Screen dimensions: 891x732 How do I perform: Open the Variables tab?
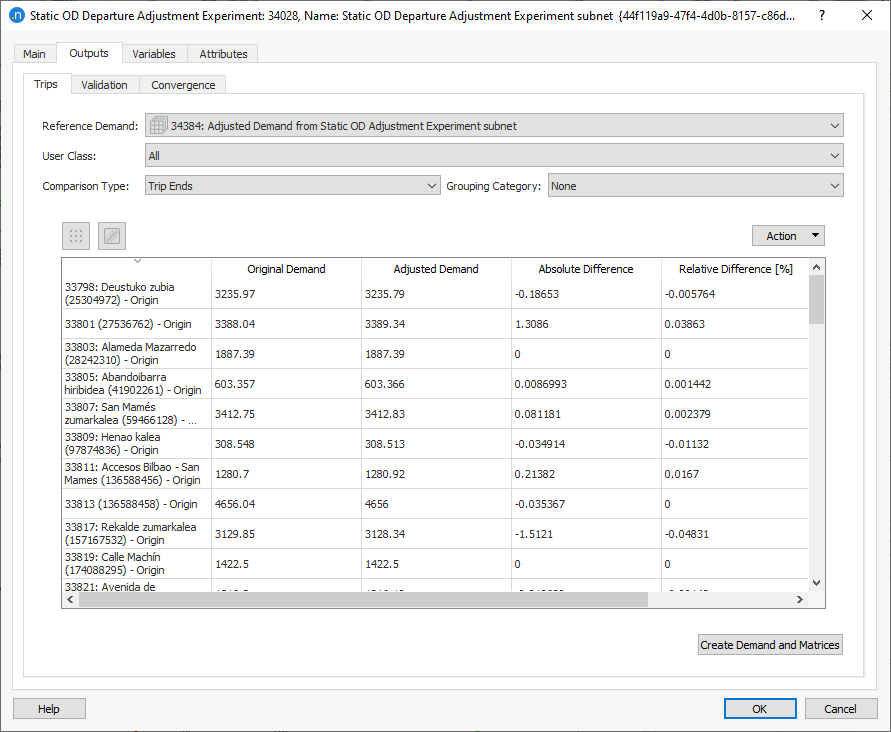click(x=154, y=53)
